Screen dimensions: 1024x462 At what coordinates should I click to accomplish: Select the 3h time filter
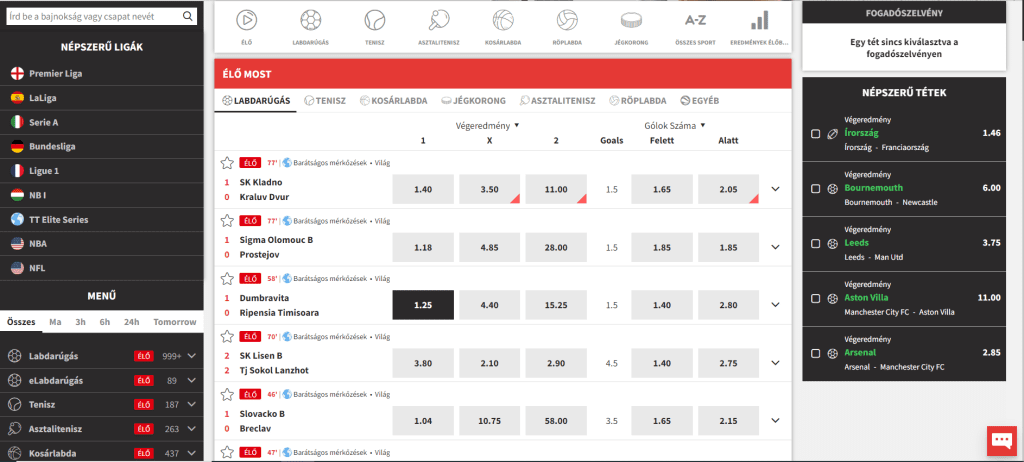tap(80, 322)
